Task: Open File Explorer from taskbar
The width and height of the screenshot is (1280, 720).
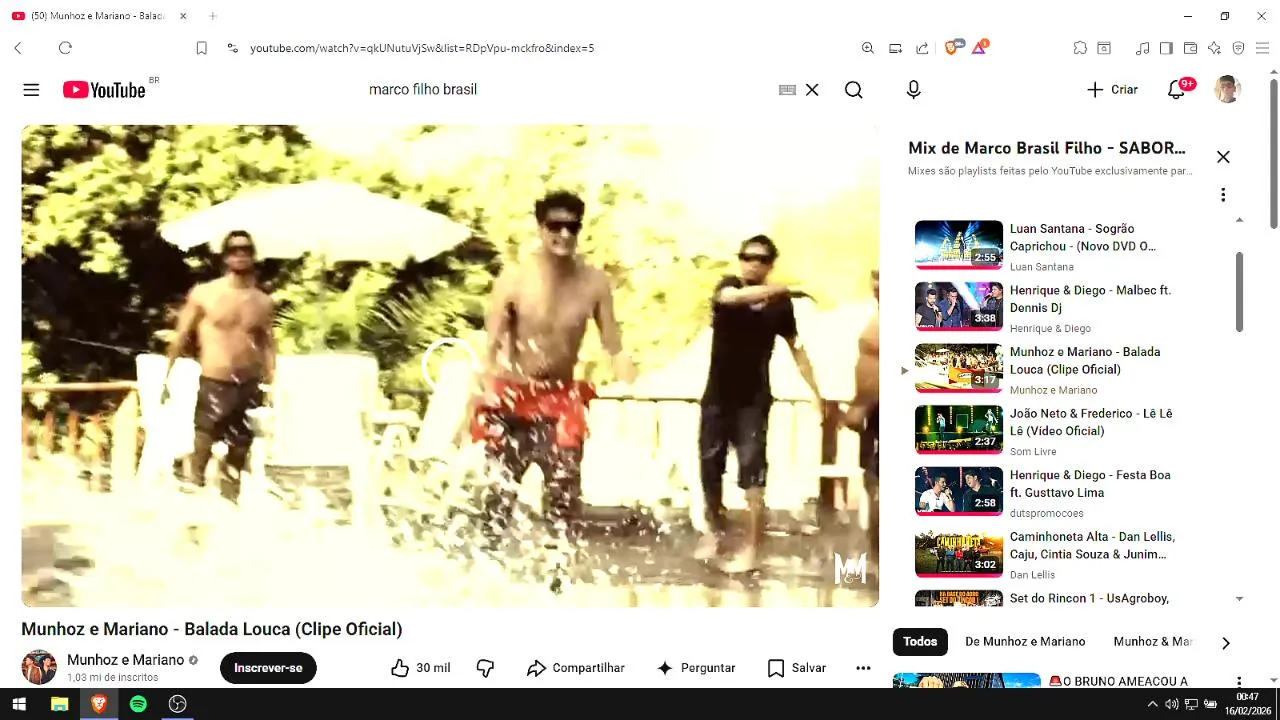Action: 59,704
